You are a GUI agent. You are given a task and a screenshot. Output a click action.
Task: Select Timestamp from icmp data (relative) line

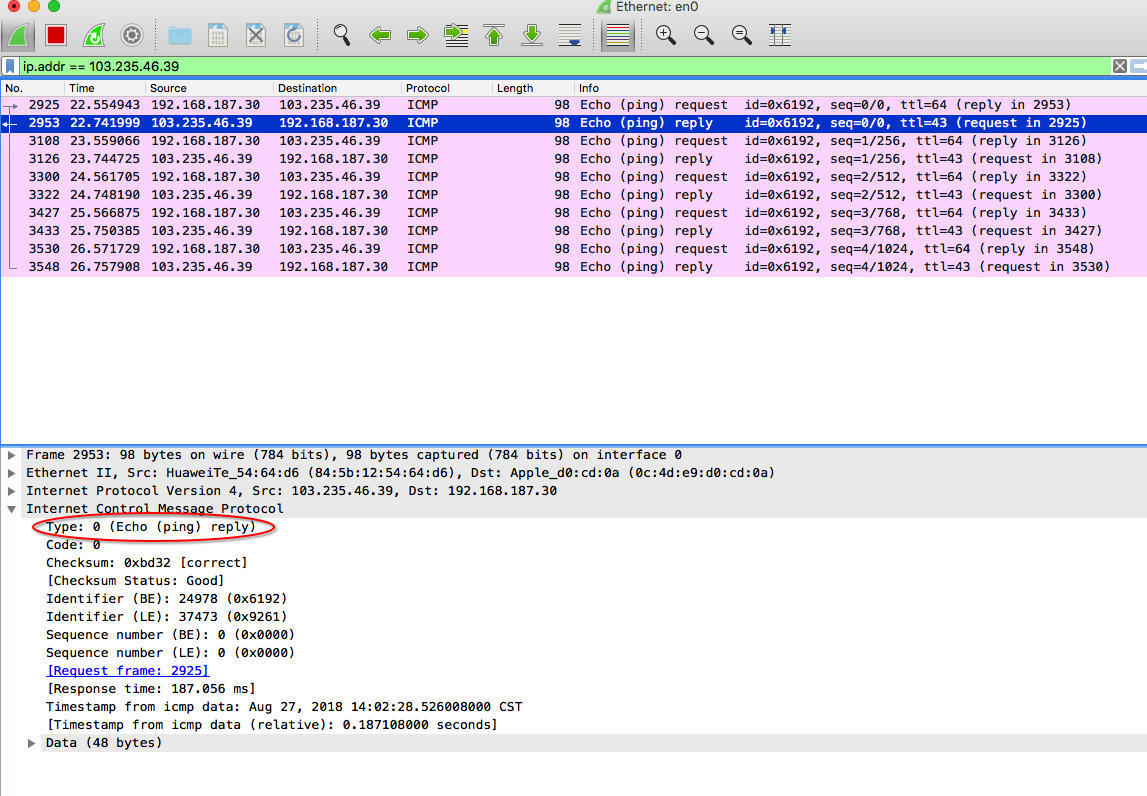click(x=272, y=725)
